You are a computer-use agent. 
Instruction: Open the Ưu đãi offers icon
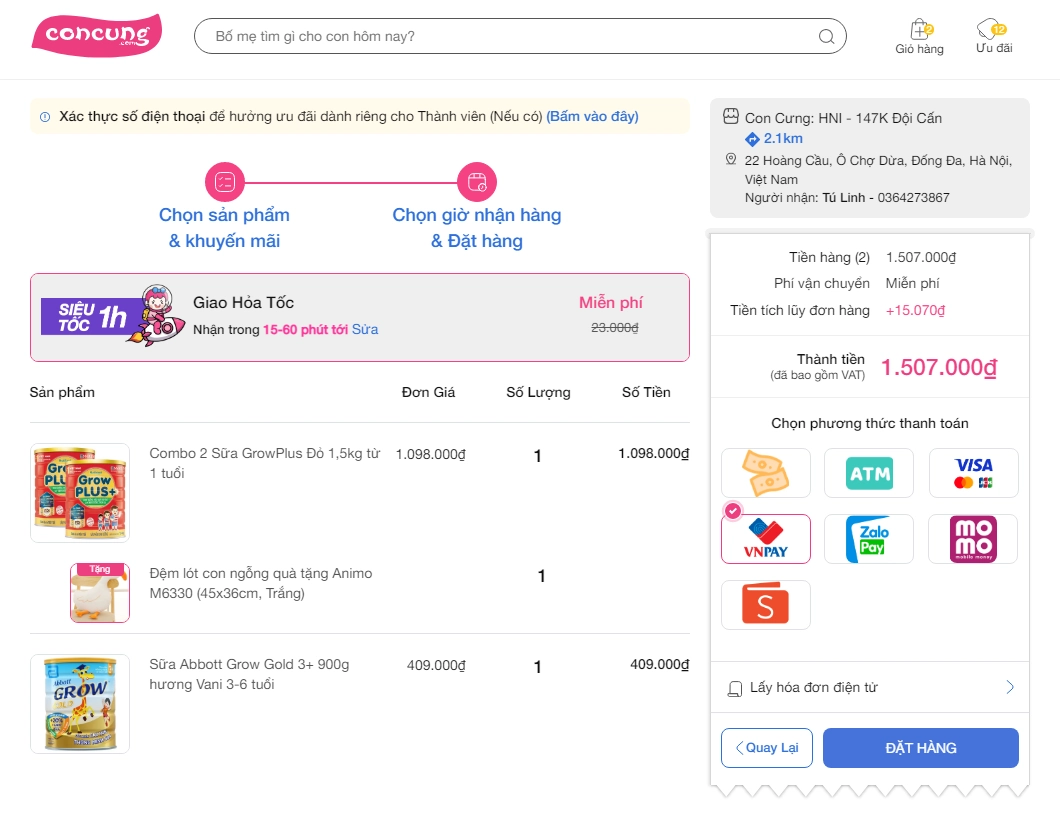(993, 31)
